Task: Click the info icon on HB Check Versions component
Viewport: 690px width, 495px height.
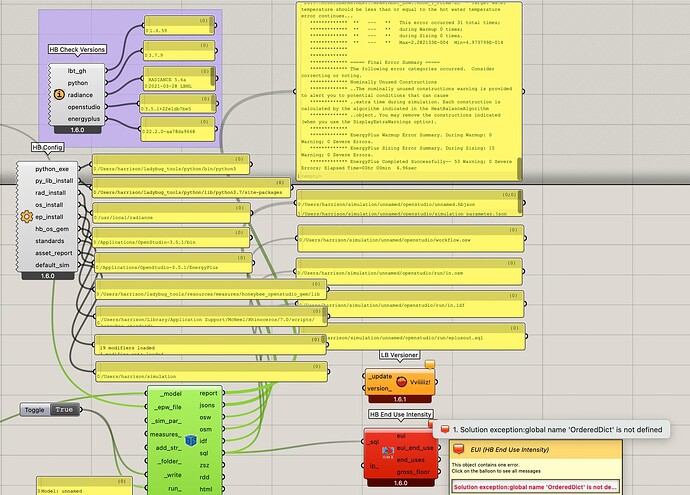Action: [59, 94]
